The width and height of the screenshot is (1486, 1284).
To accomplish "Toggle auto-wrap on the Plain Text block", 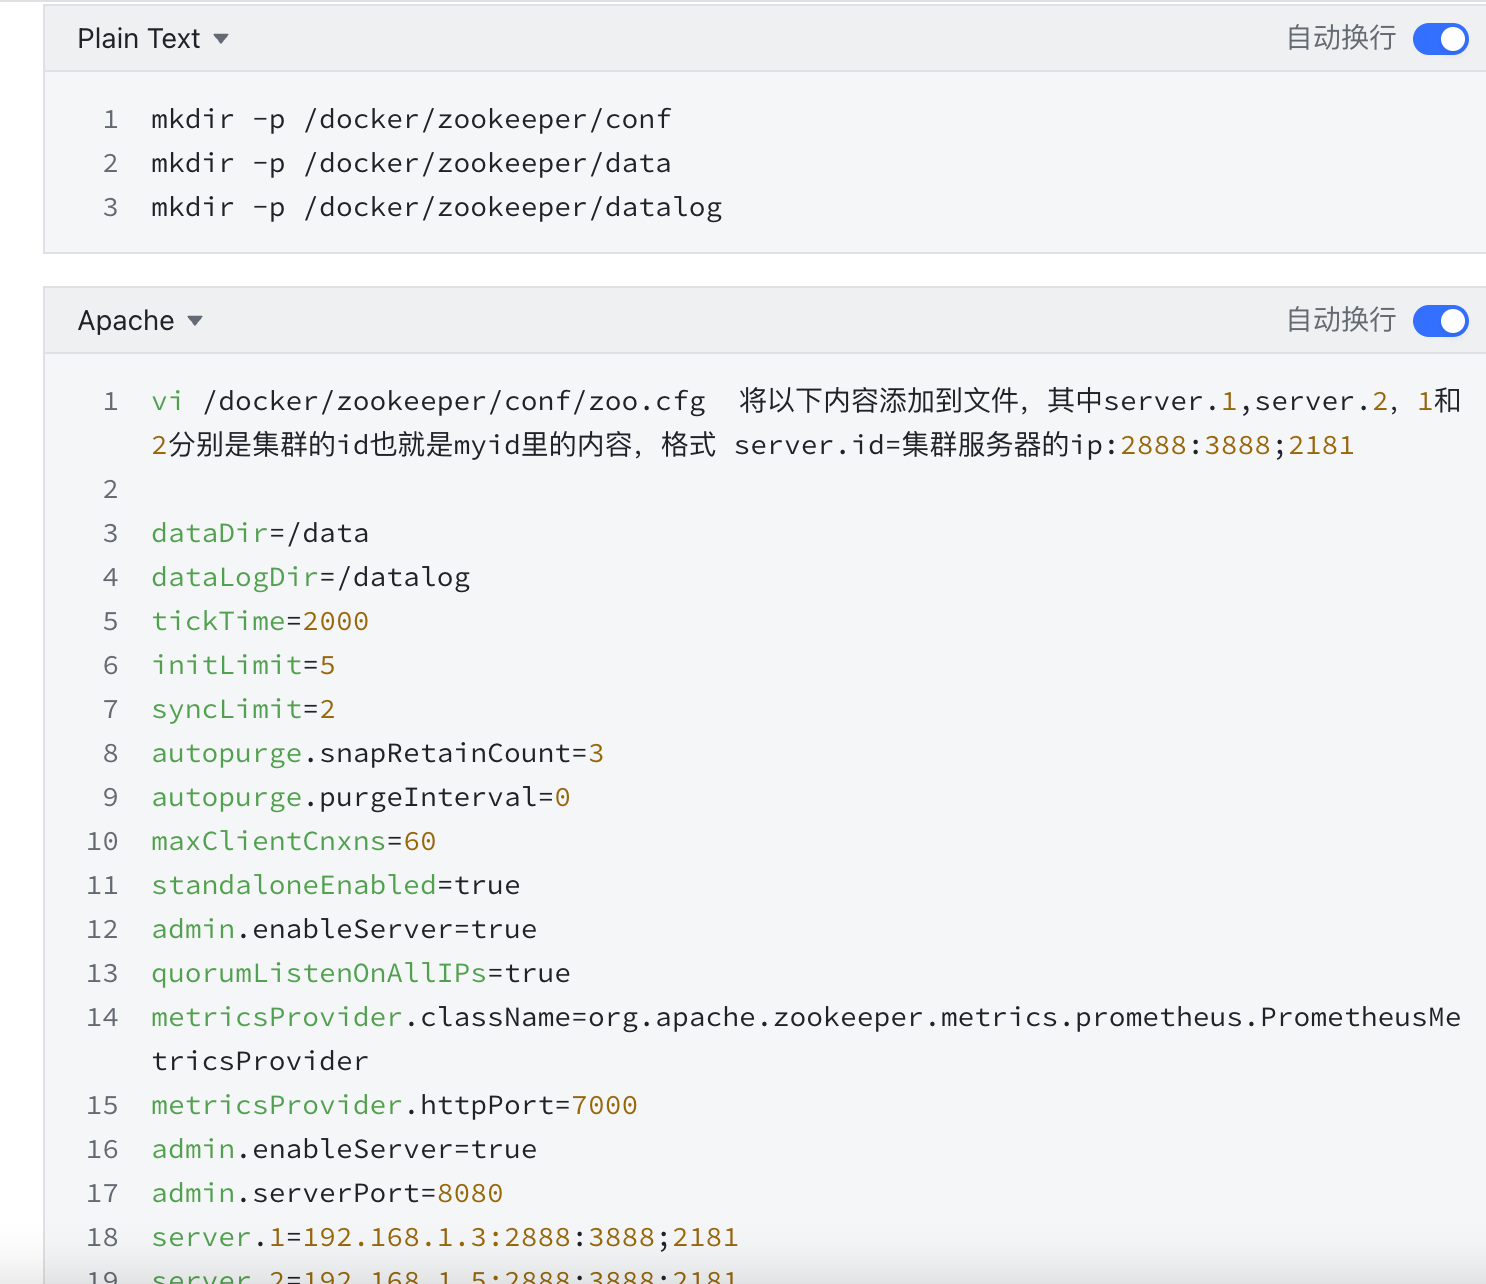I will 1440,39.
